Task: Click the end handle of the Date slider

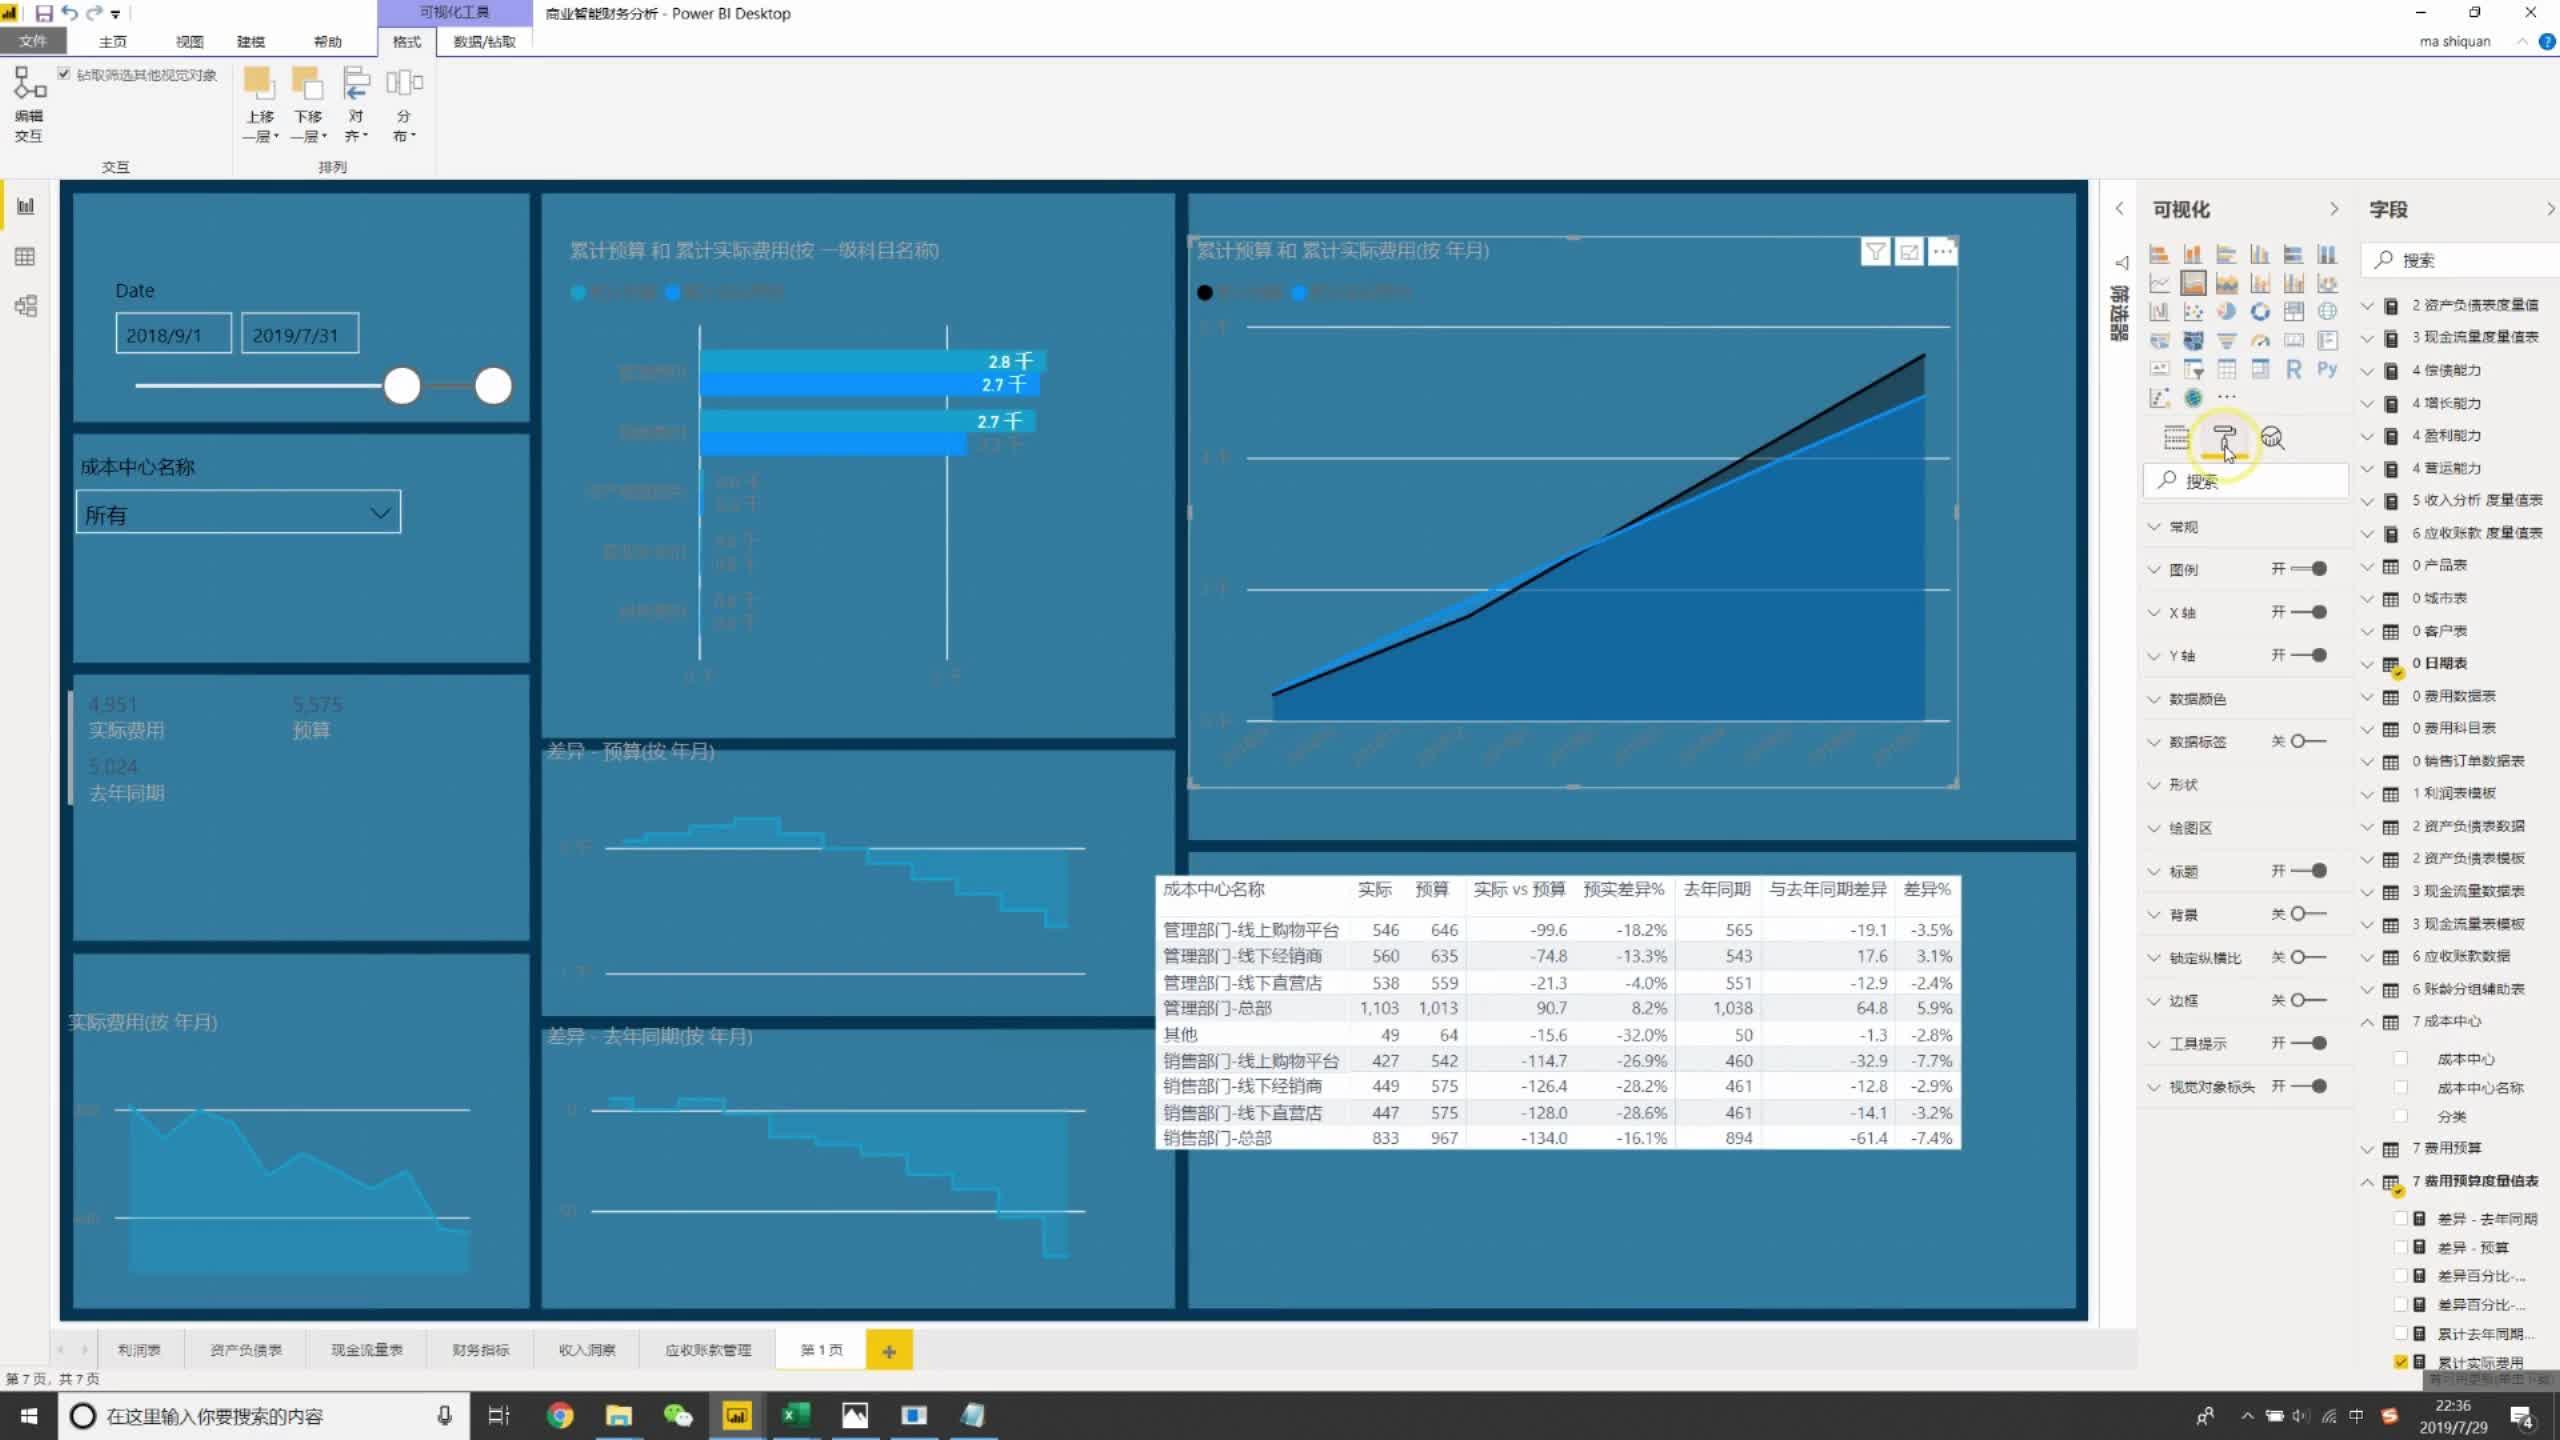Action: (493, 386)
